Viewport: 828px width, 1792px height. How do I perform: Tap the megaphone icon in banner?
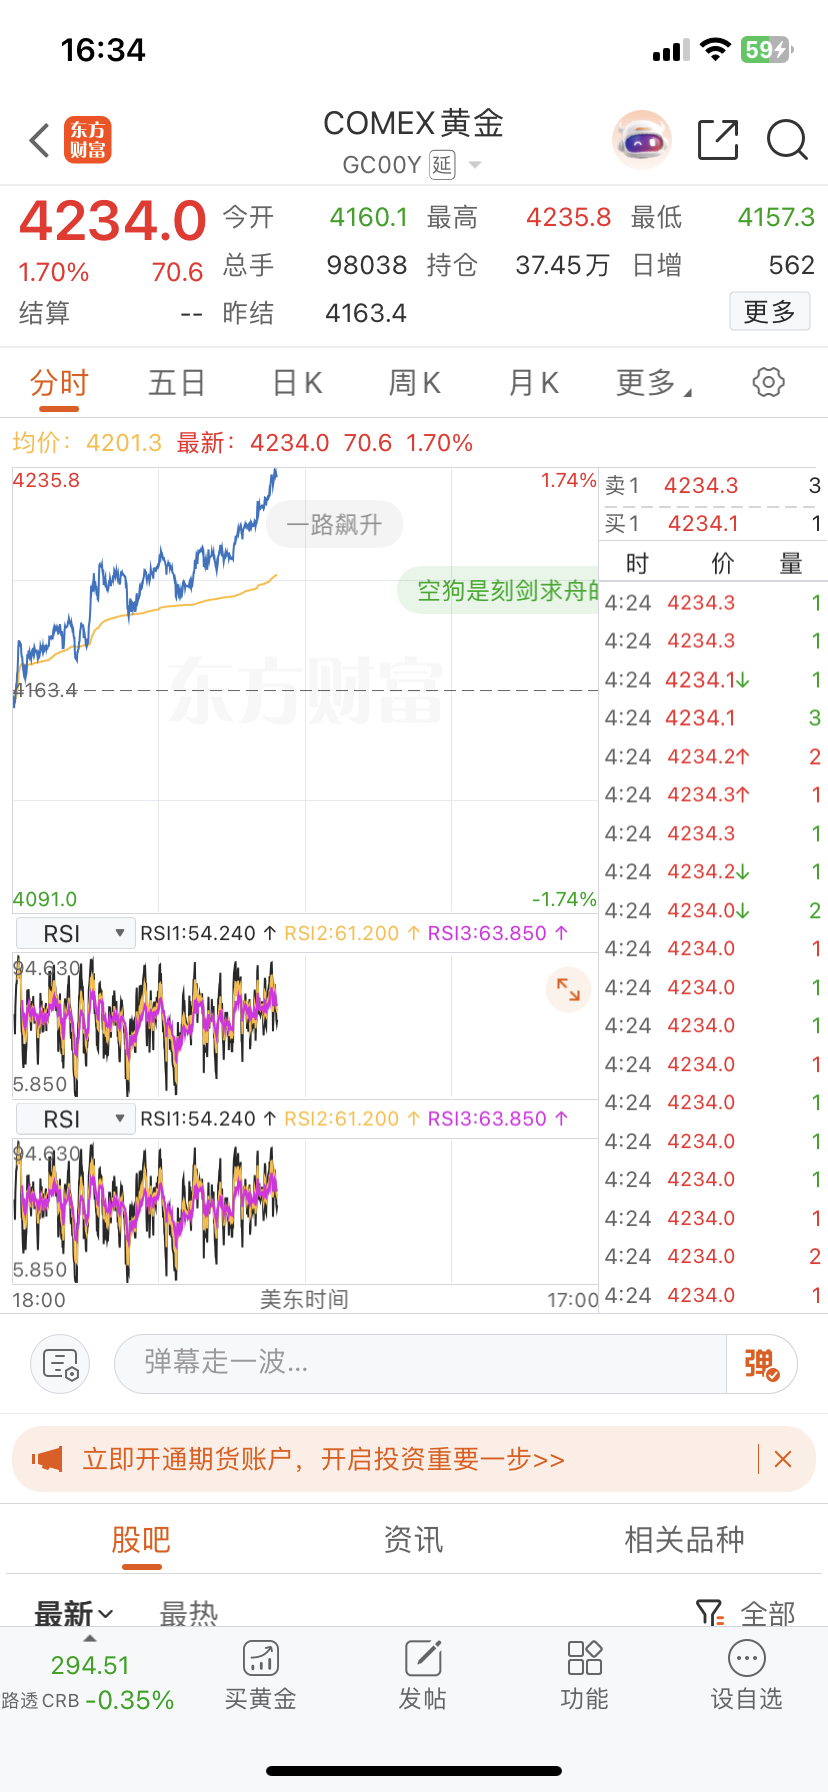47,1459
